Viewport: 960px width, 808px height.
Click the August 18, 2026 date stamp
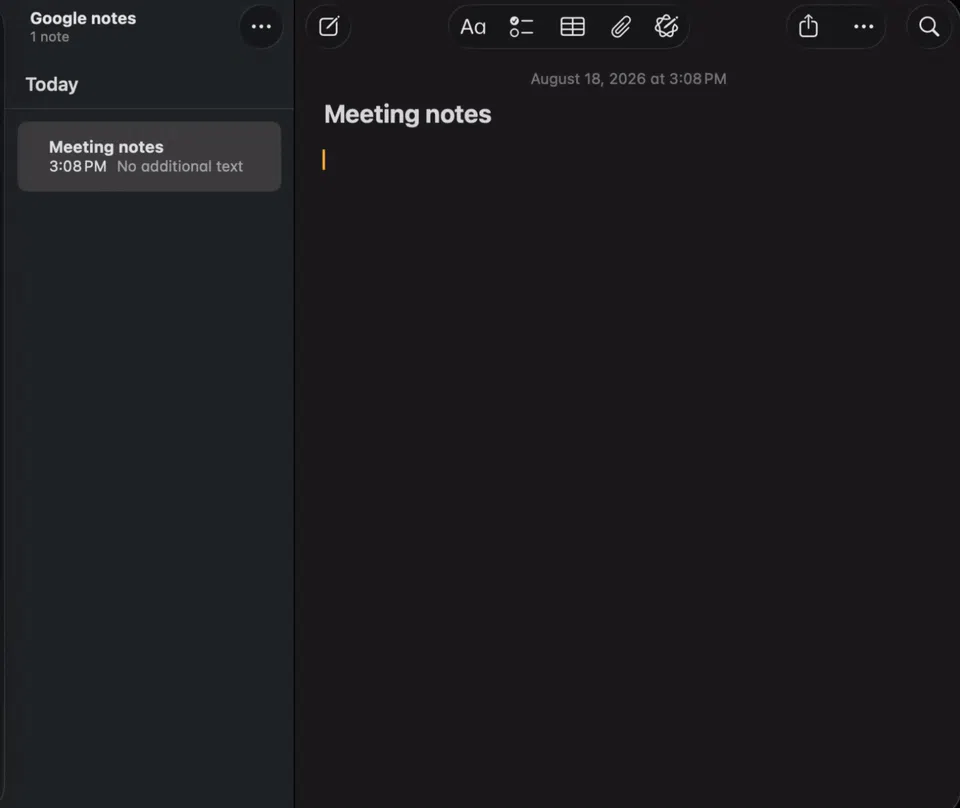(x=628, y=79)
